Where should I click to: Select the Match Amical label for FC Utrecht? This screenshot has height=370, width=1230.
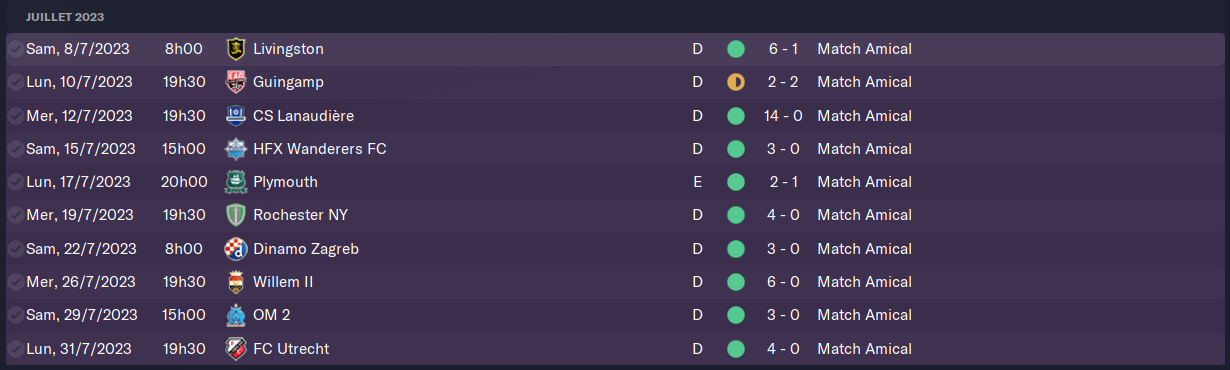pos(864,349)
